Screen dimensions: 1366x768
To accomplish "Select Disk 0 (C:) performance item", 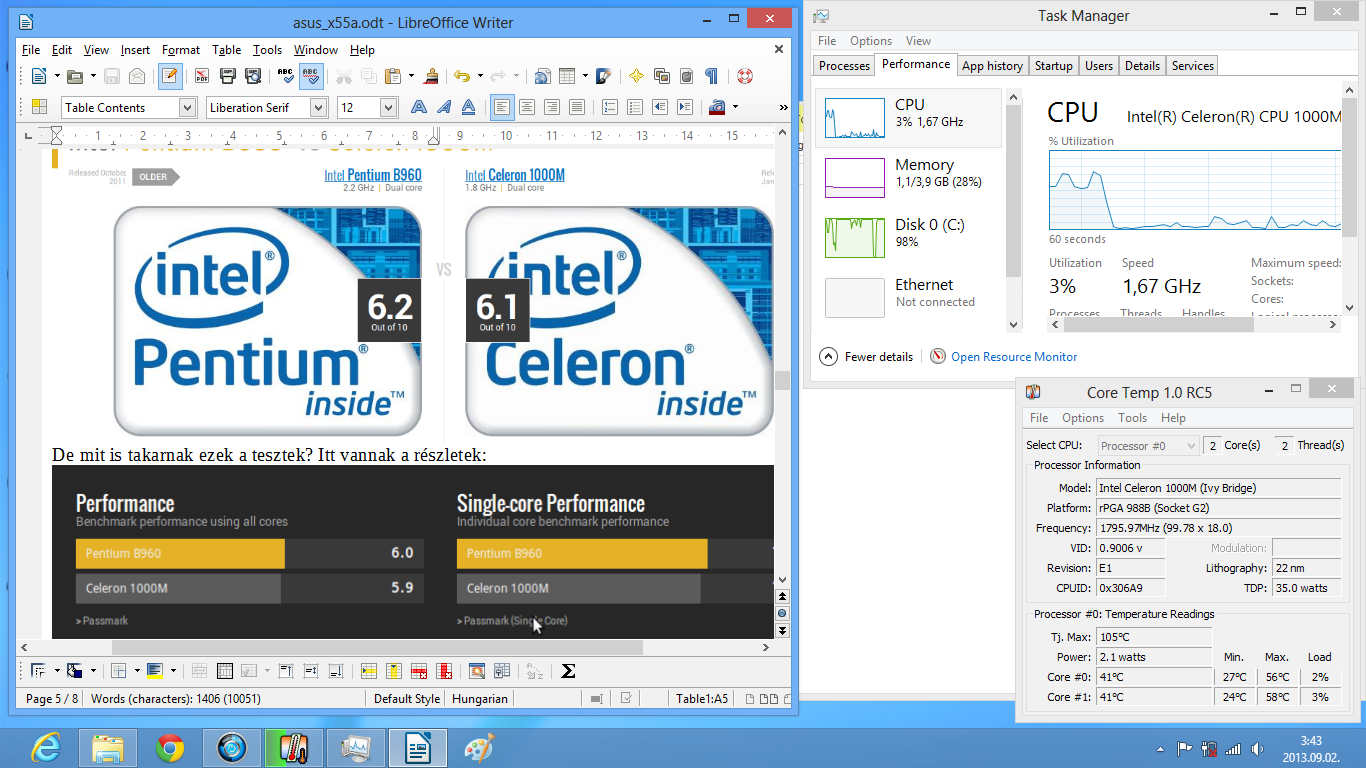I will click(909, 238).
